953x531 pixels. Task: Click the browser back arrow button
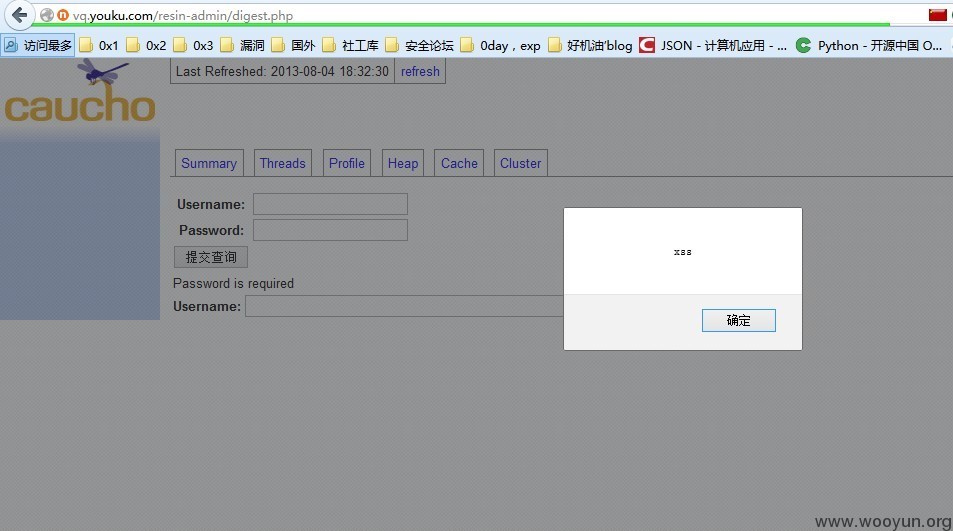pos(19,15)
